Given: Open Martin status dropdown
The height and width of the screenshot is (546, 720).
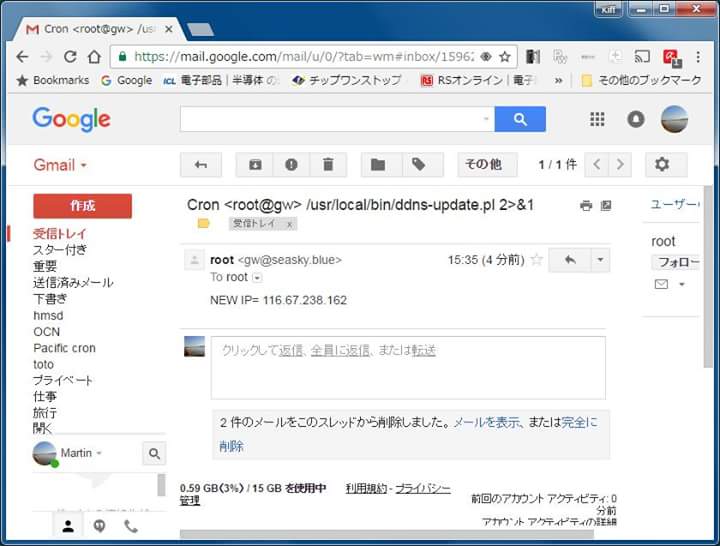Looking at the screenshot, I should [99, 453].
